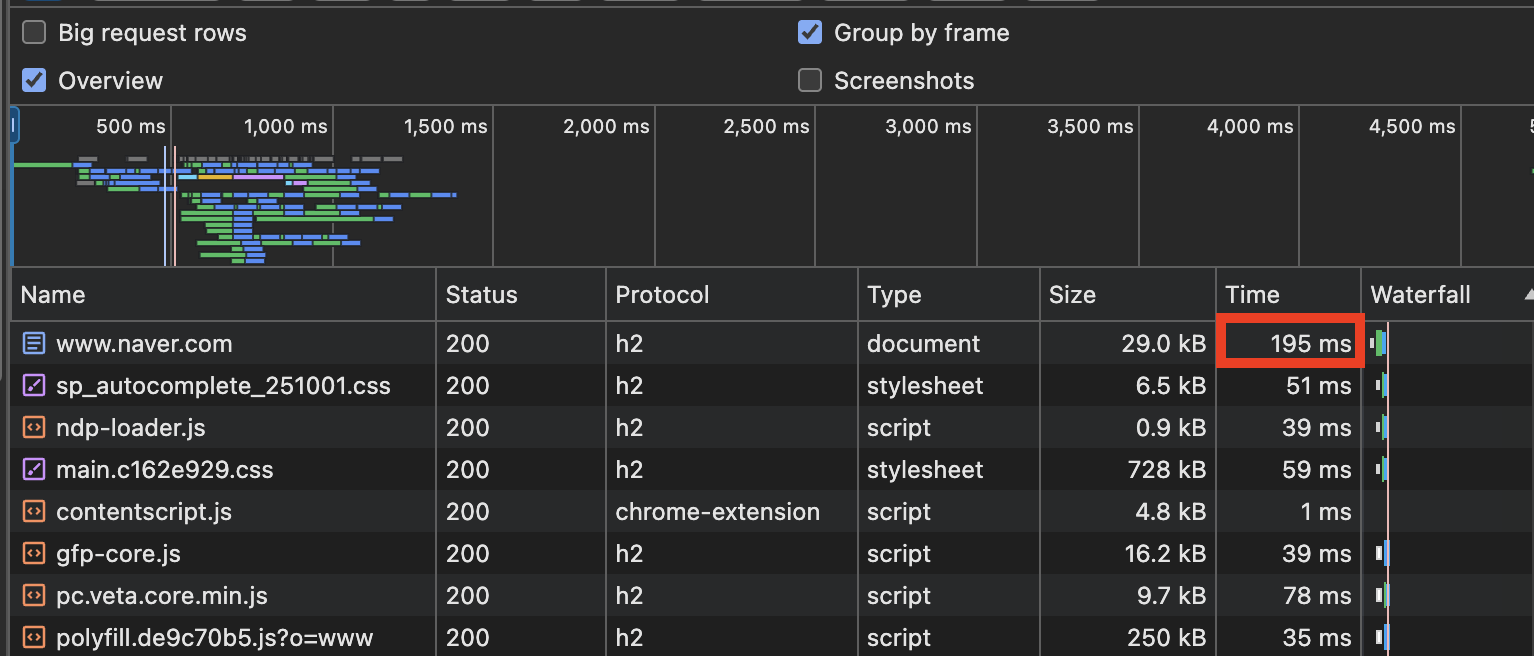Click the document icon beside www.naver.com

pos(34,344)
